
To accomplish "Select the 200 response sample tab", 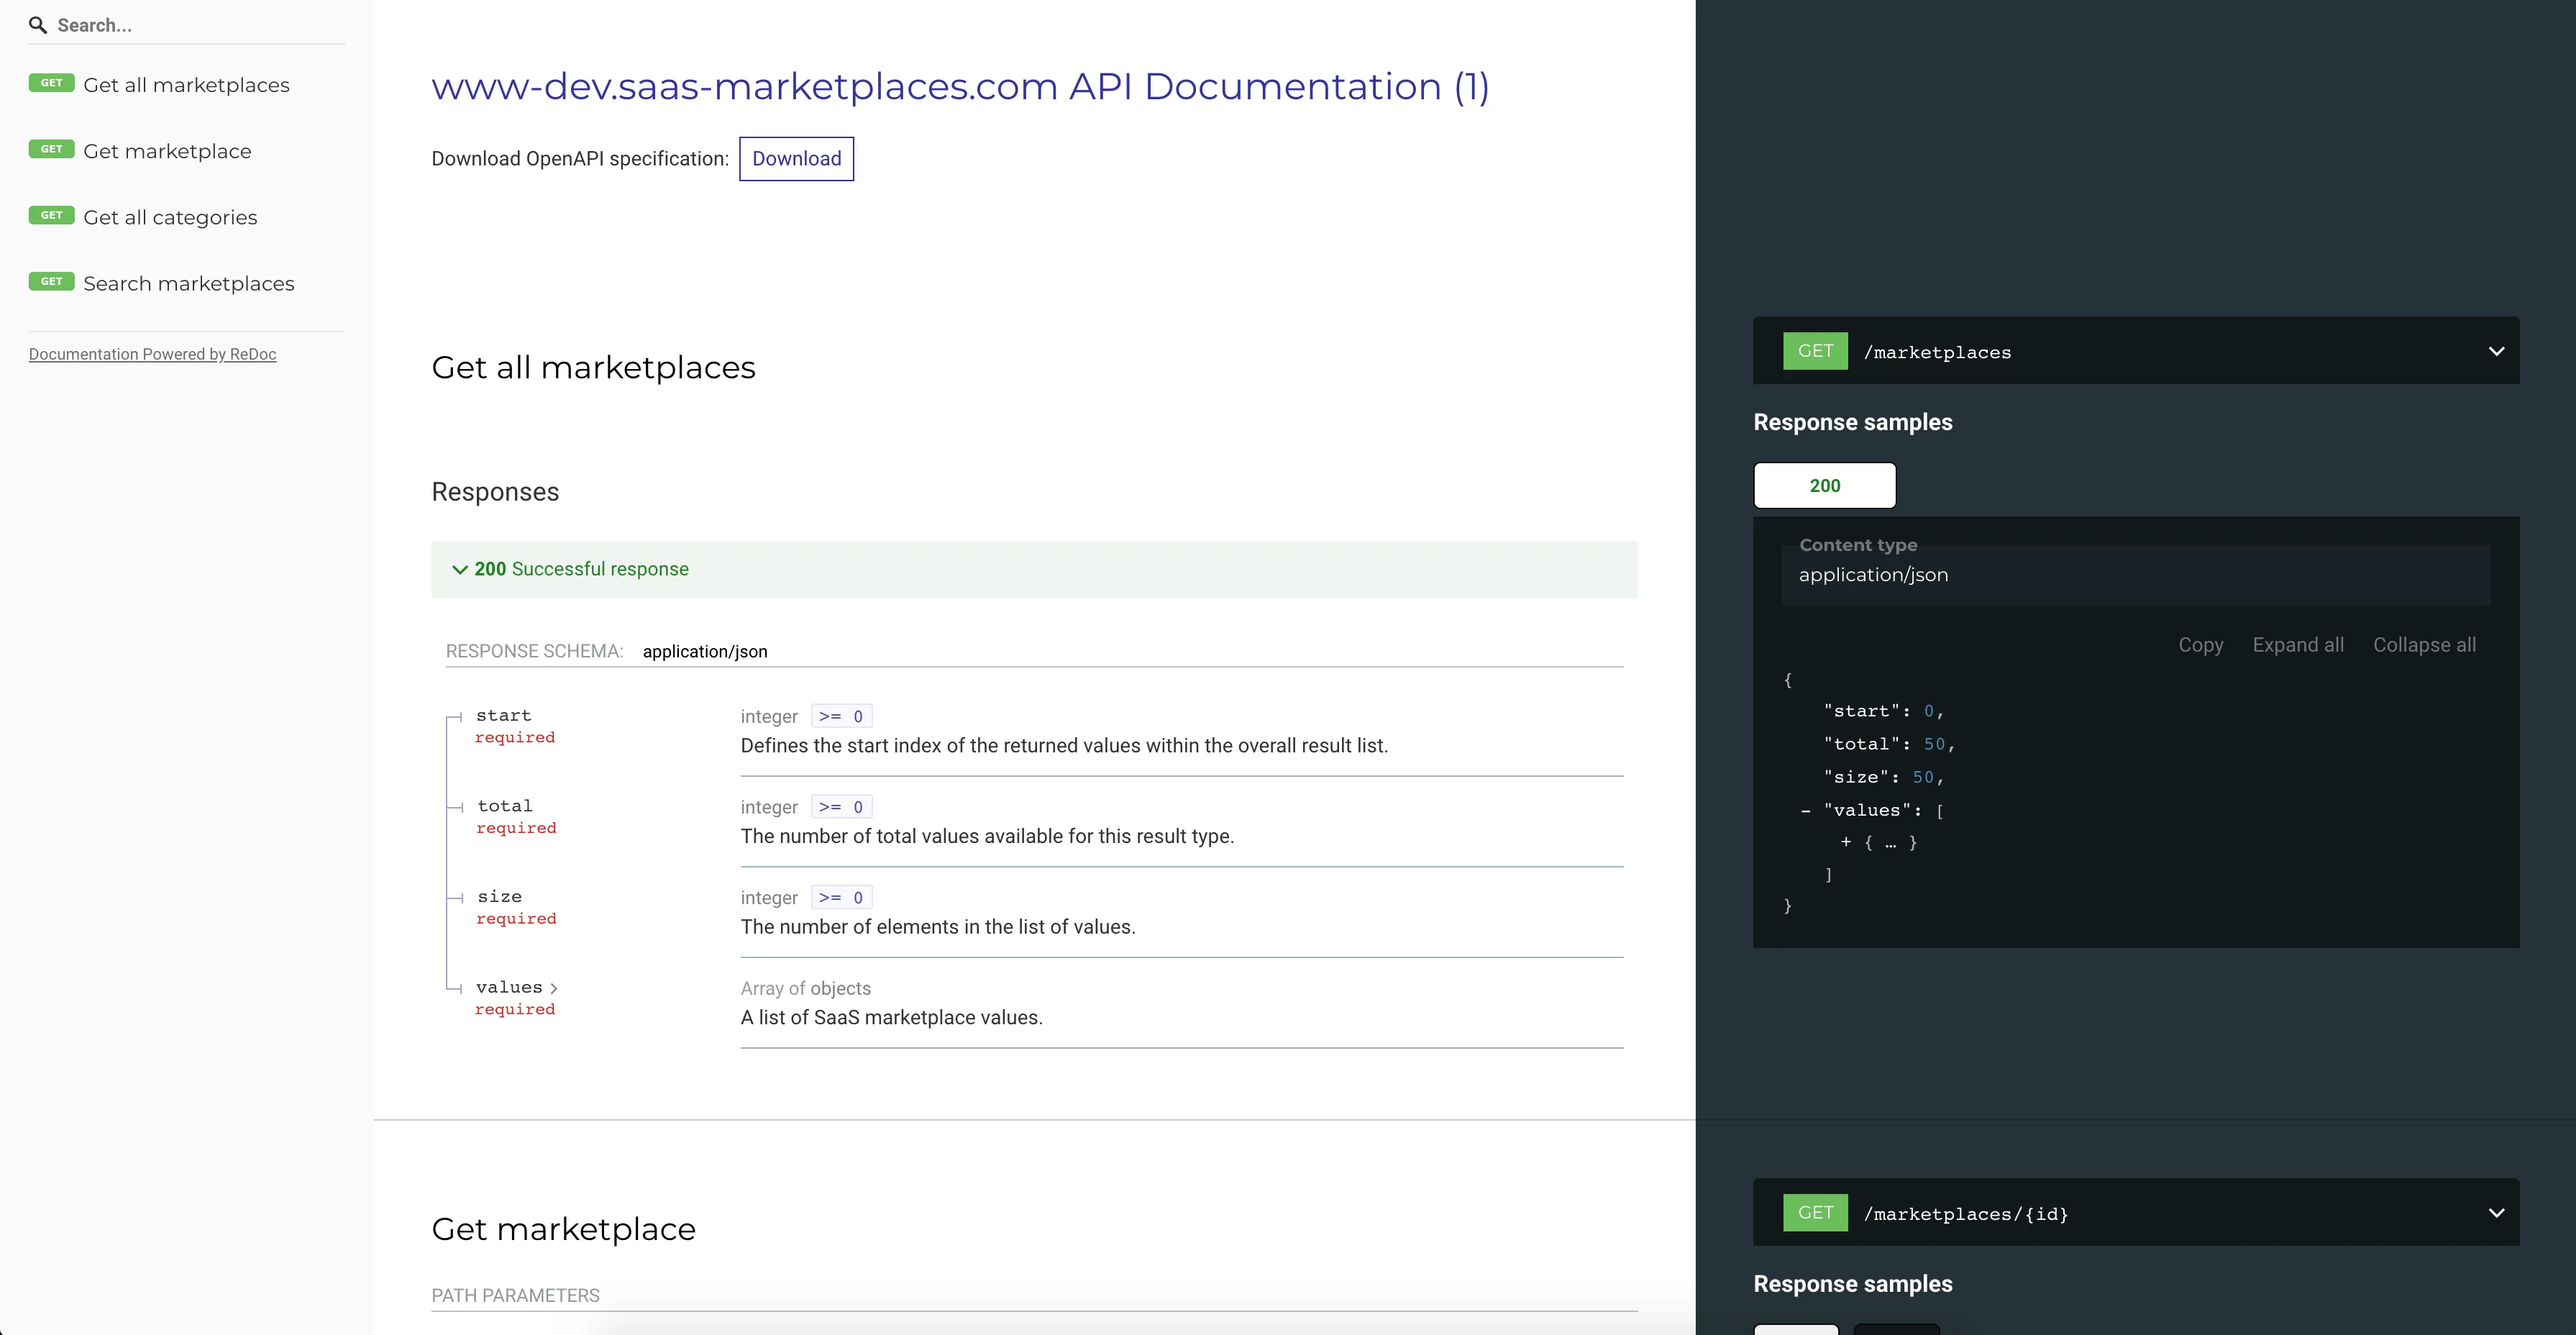I will pyautogui.click(x=1824, y=485).
